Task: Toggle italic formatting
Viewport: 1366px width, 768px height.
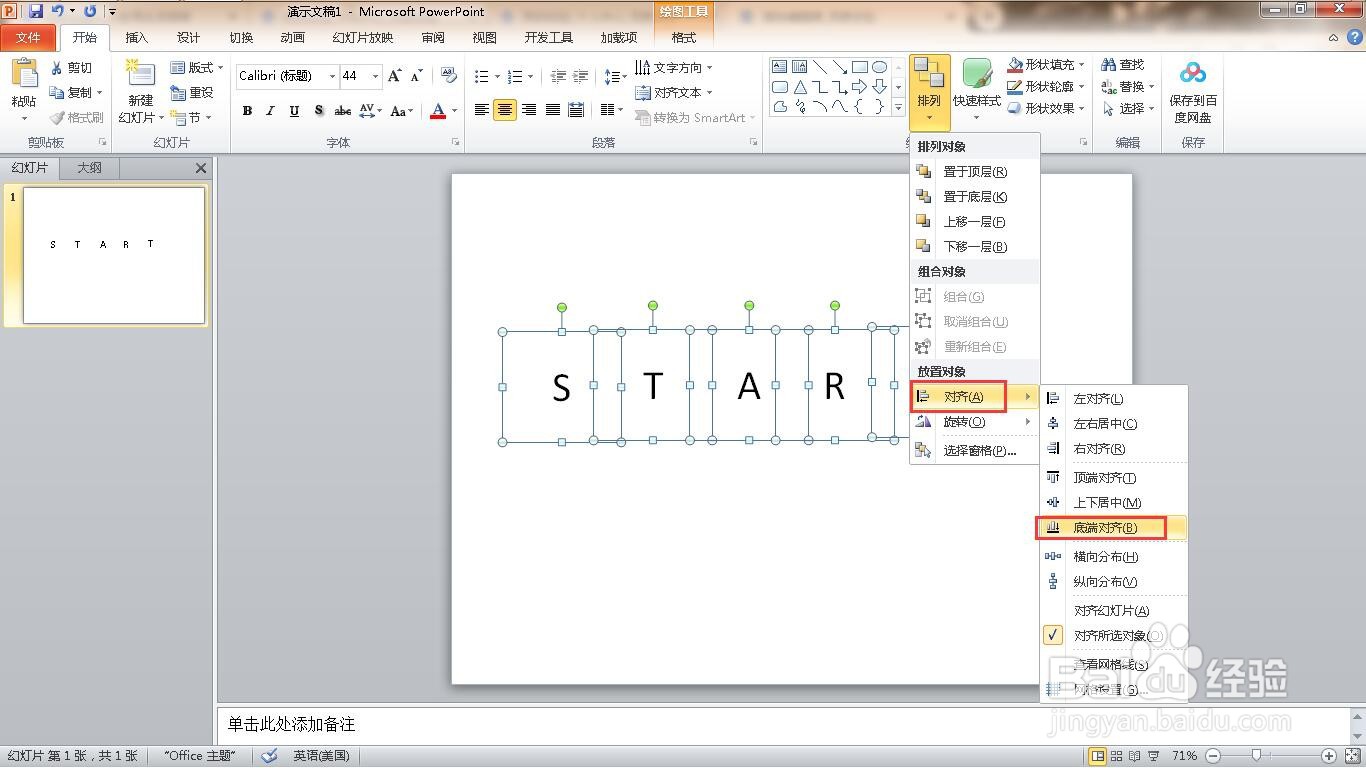Action: pyautogui.click(x=270, y=111)
